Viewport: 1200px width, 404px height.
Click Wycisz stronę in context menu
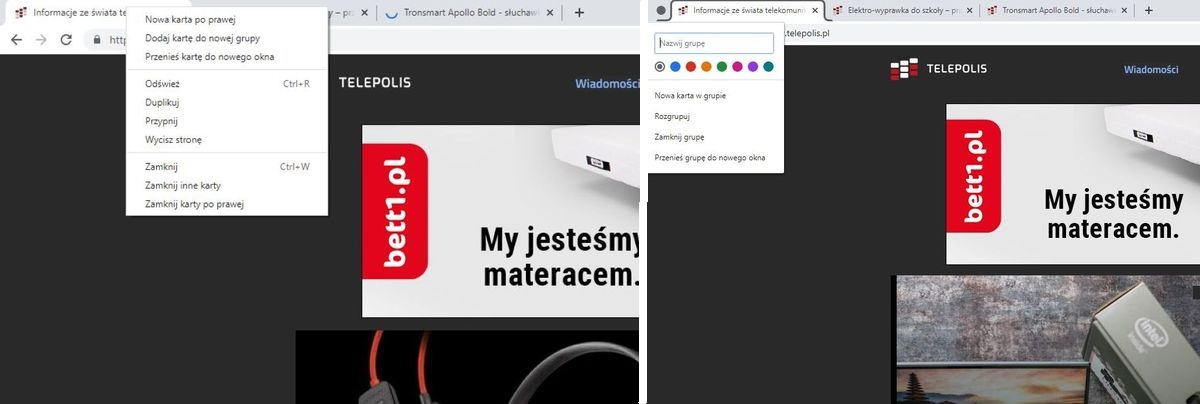tap(173, 140)
